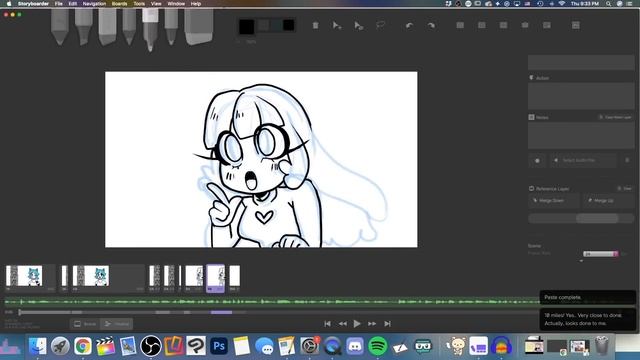Adjust the Reference Layer opacity slider
This screenshot has width=640, height=360.
pyautogui.click(x=581, y=218)
